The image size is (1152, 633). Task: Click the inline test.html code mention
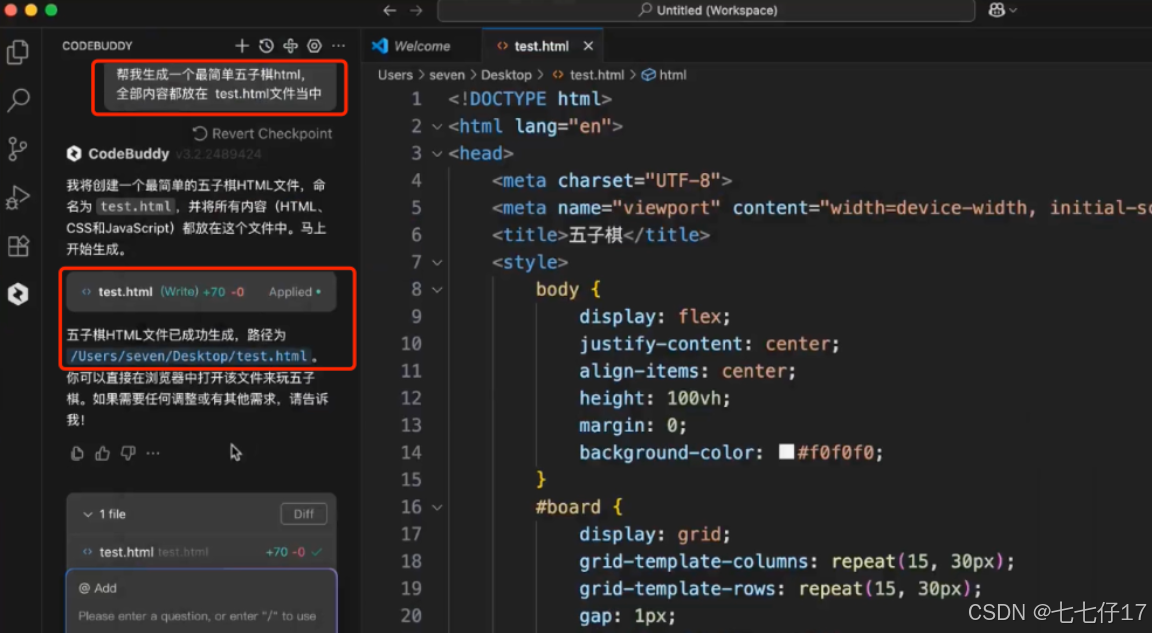coord(137,206)
